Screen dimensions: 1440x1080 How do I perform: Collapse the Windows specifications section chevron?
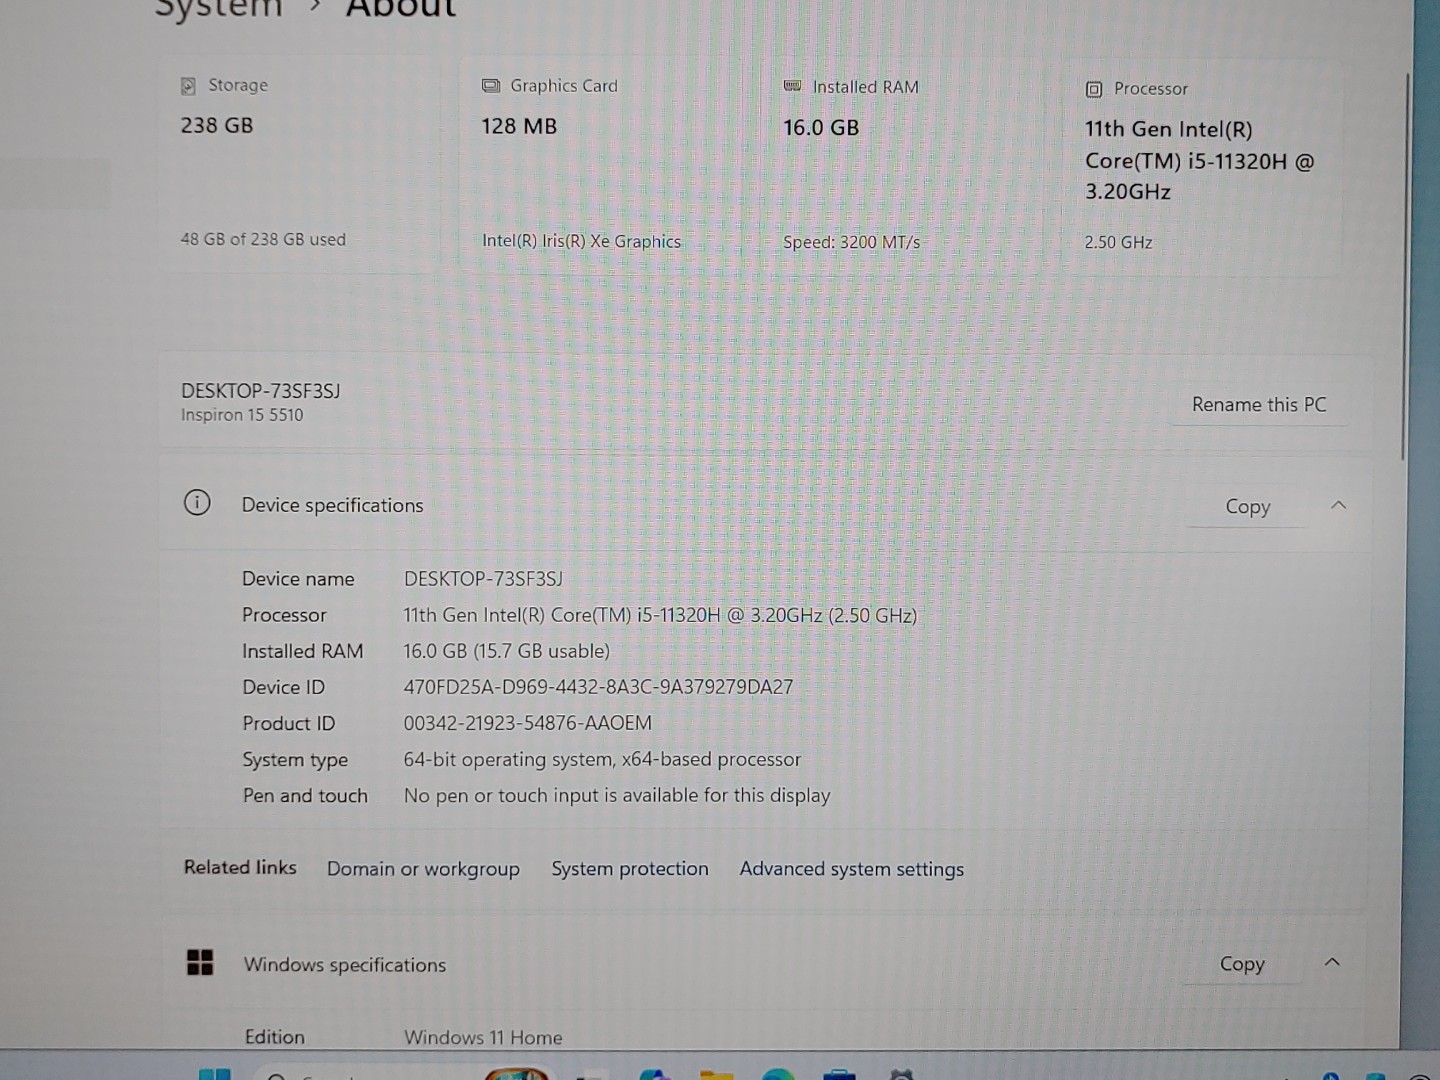(x=1332, y=962)
